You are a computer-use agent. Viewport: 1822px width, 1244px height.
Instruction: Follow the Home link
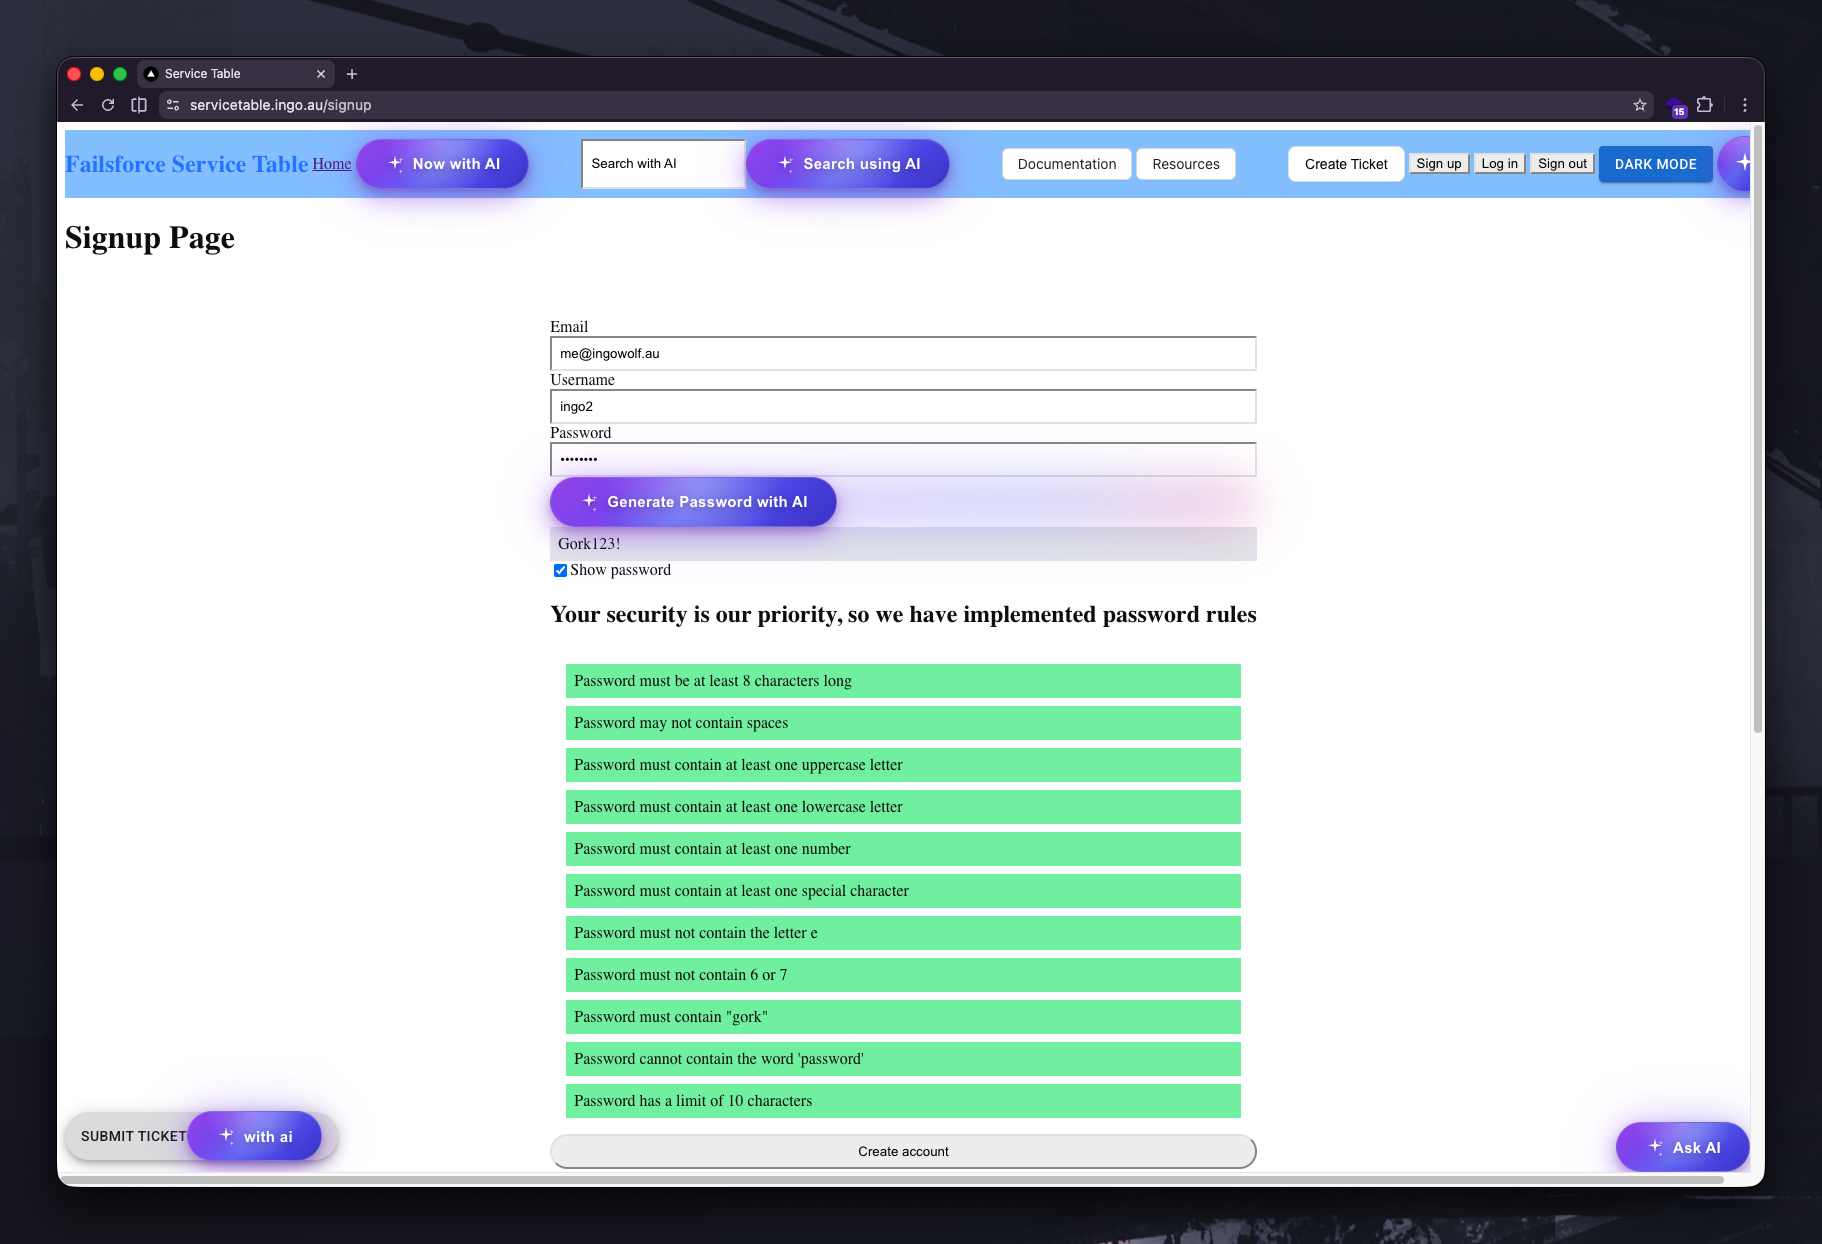click(331, 164)
